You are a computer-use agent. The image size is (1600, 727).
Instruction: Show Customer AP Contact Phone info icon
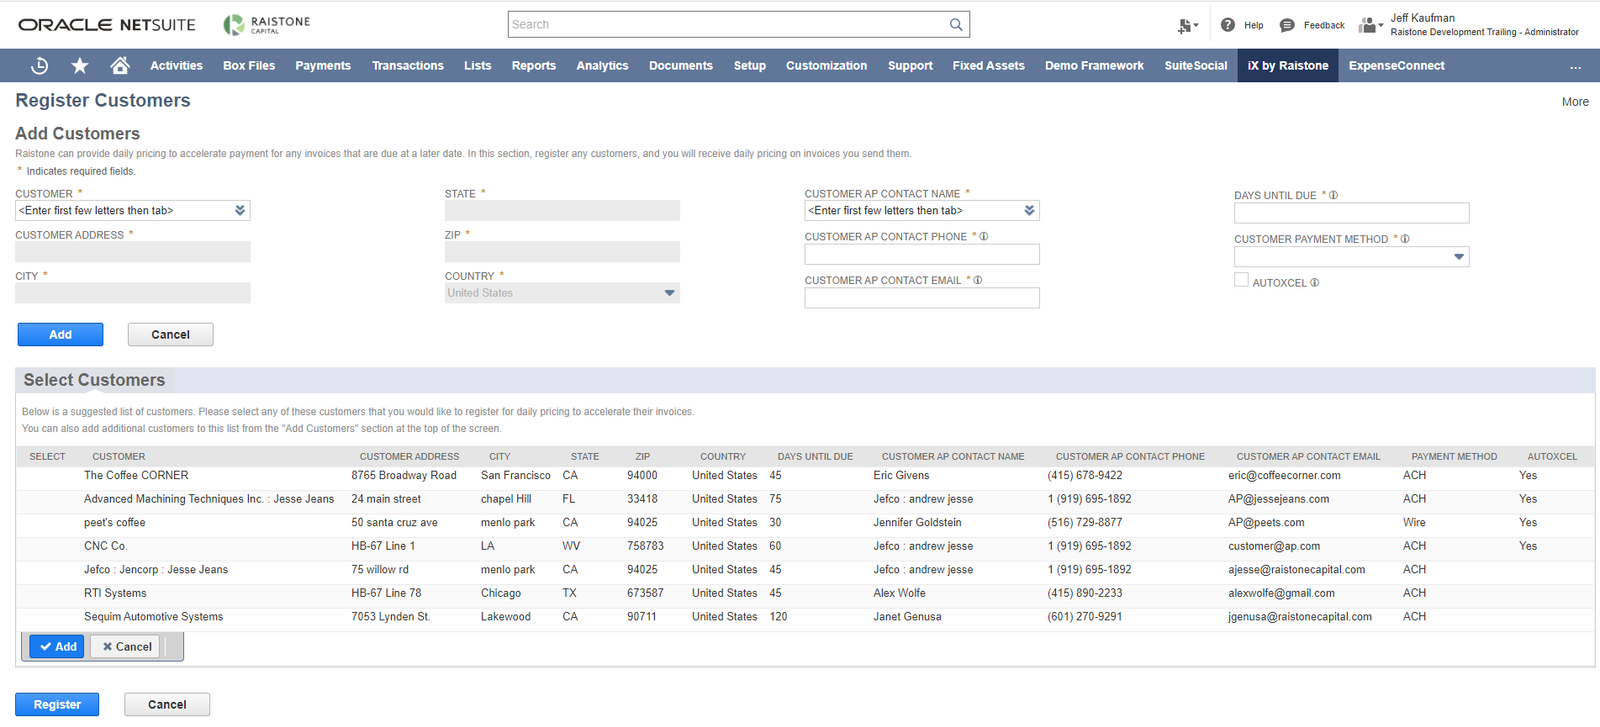[x=984, y=237]
